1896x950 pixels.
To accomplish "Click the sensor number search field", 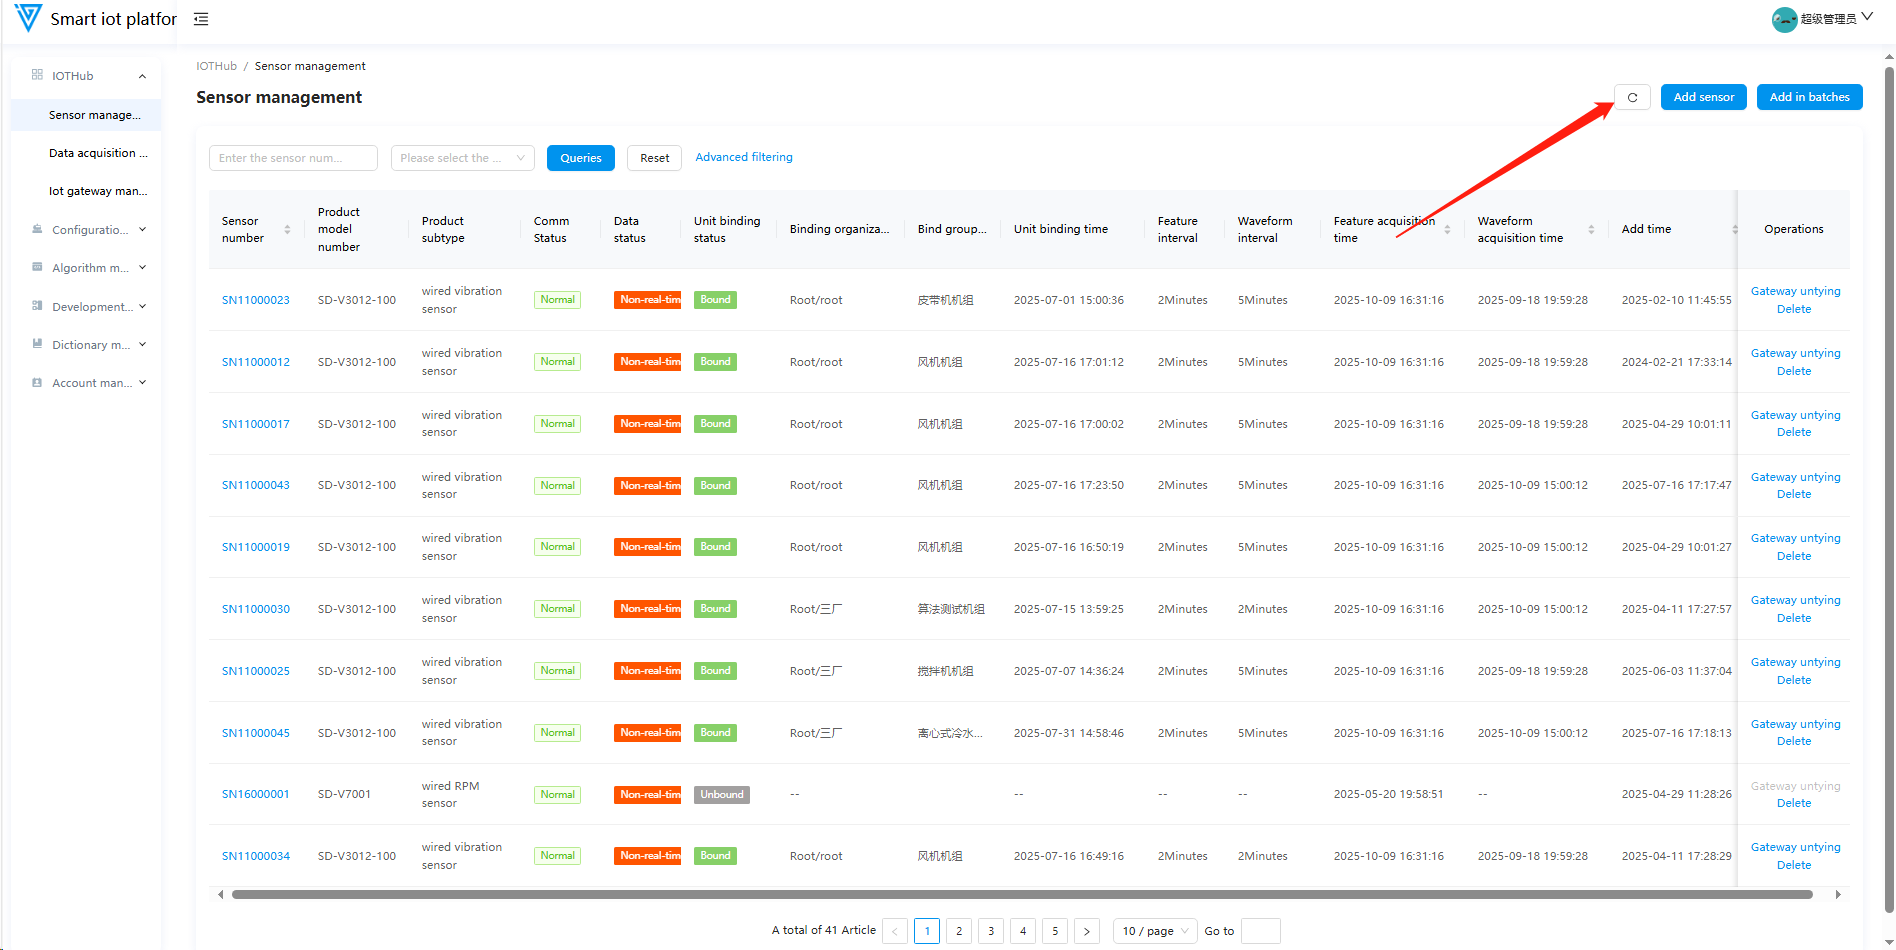I will [293, 158].
